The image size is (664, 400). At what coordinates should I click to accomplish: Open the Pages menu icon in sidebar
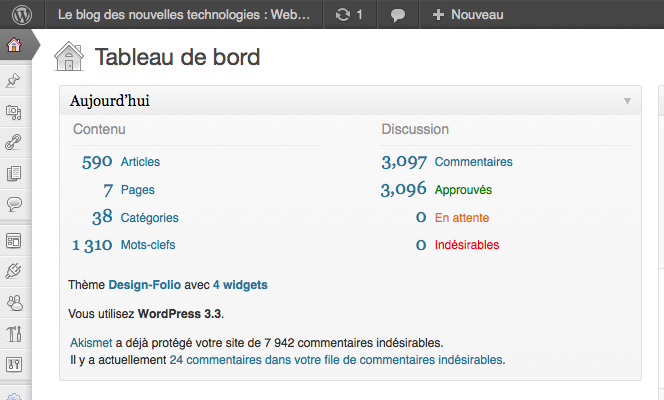[14, 174]
